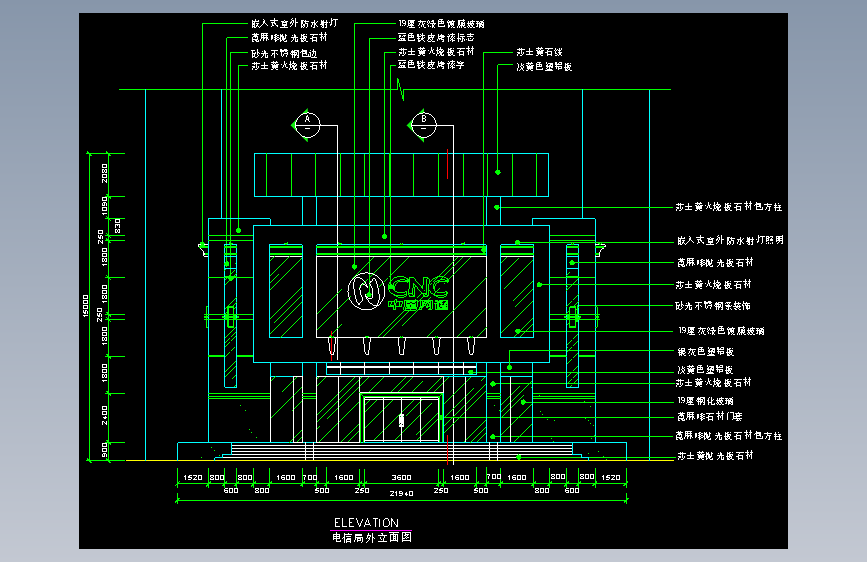Viewport: 867px width, 562px height.
Task: Click the 英国啡石材门套 label
Action: (709, 417)
